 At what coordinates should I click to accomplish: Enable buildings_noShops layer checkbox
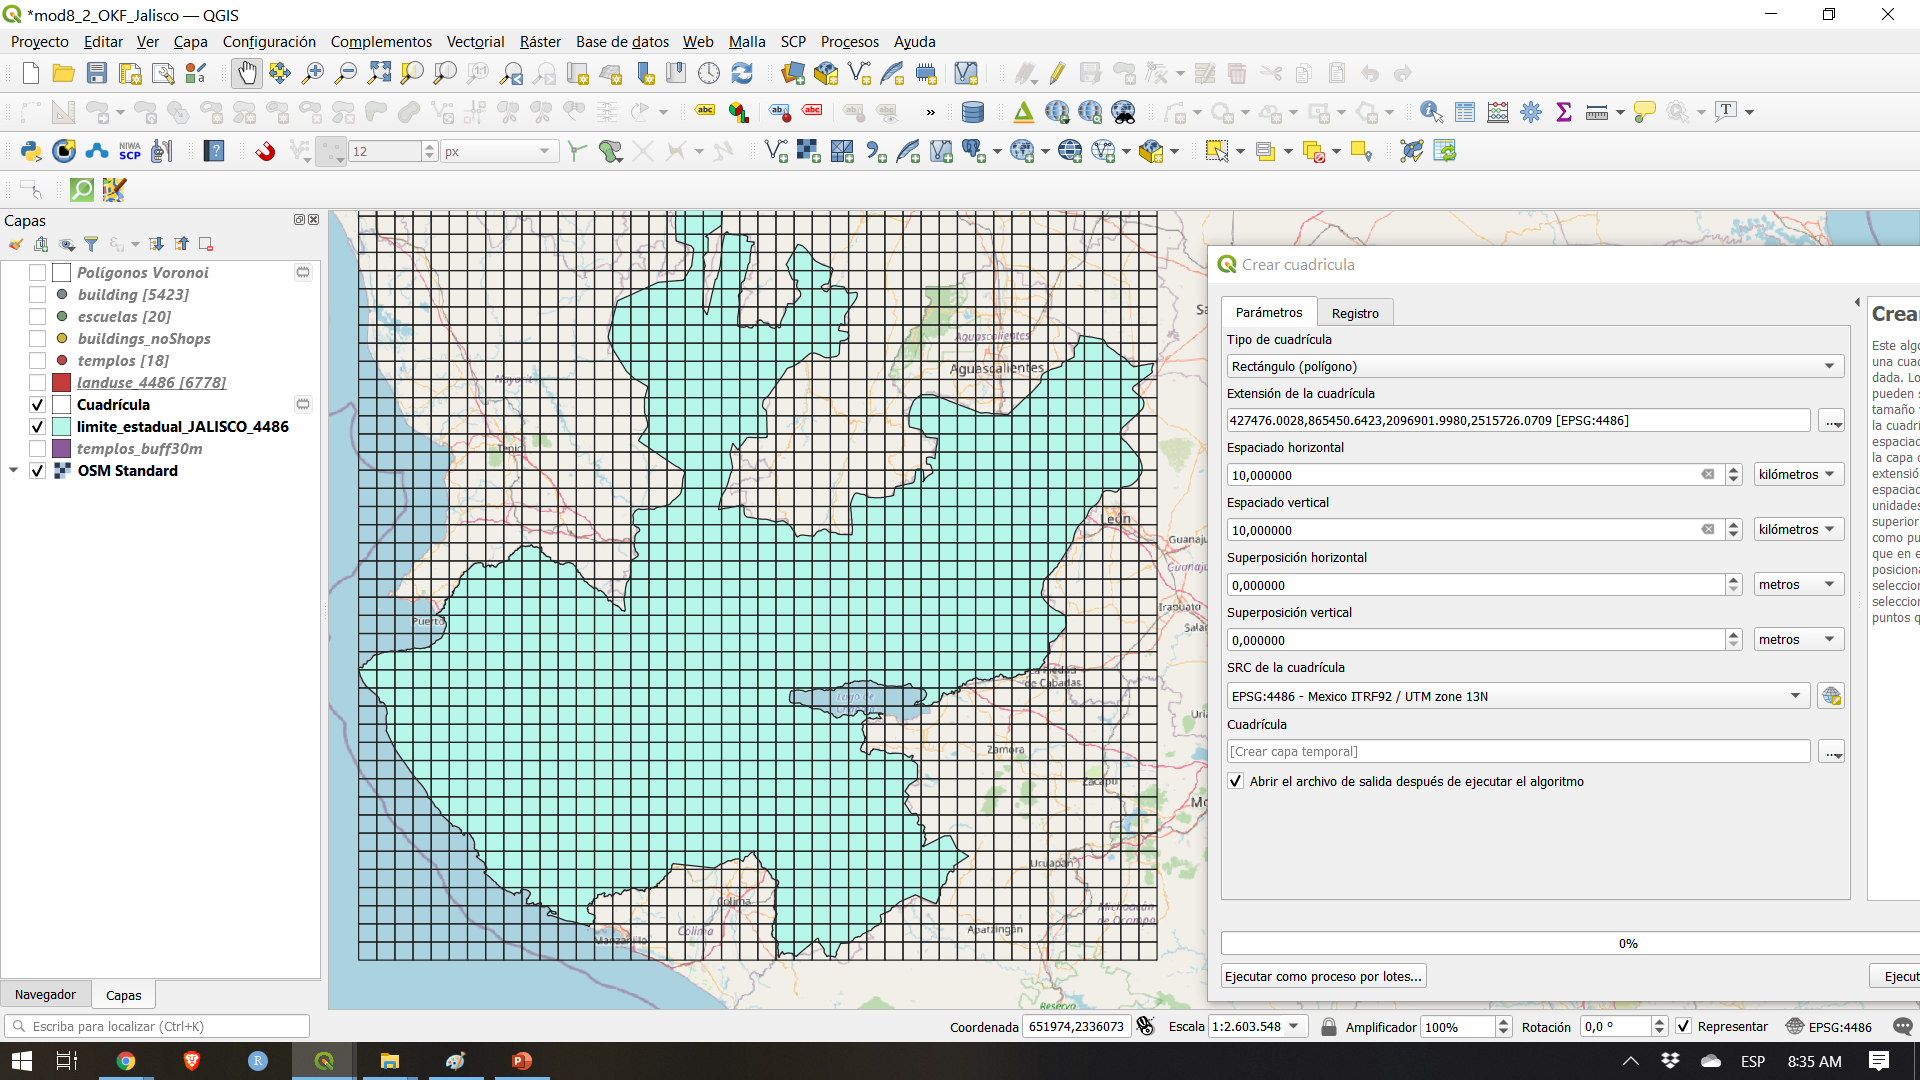pyautogui.click(x=37, y=338)
